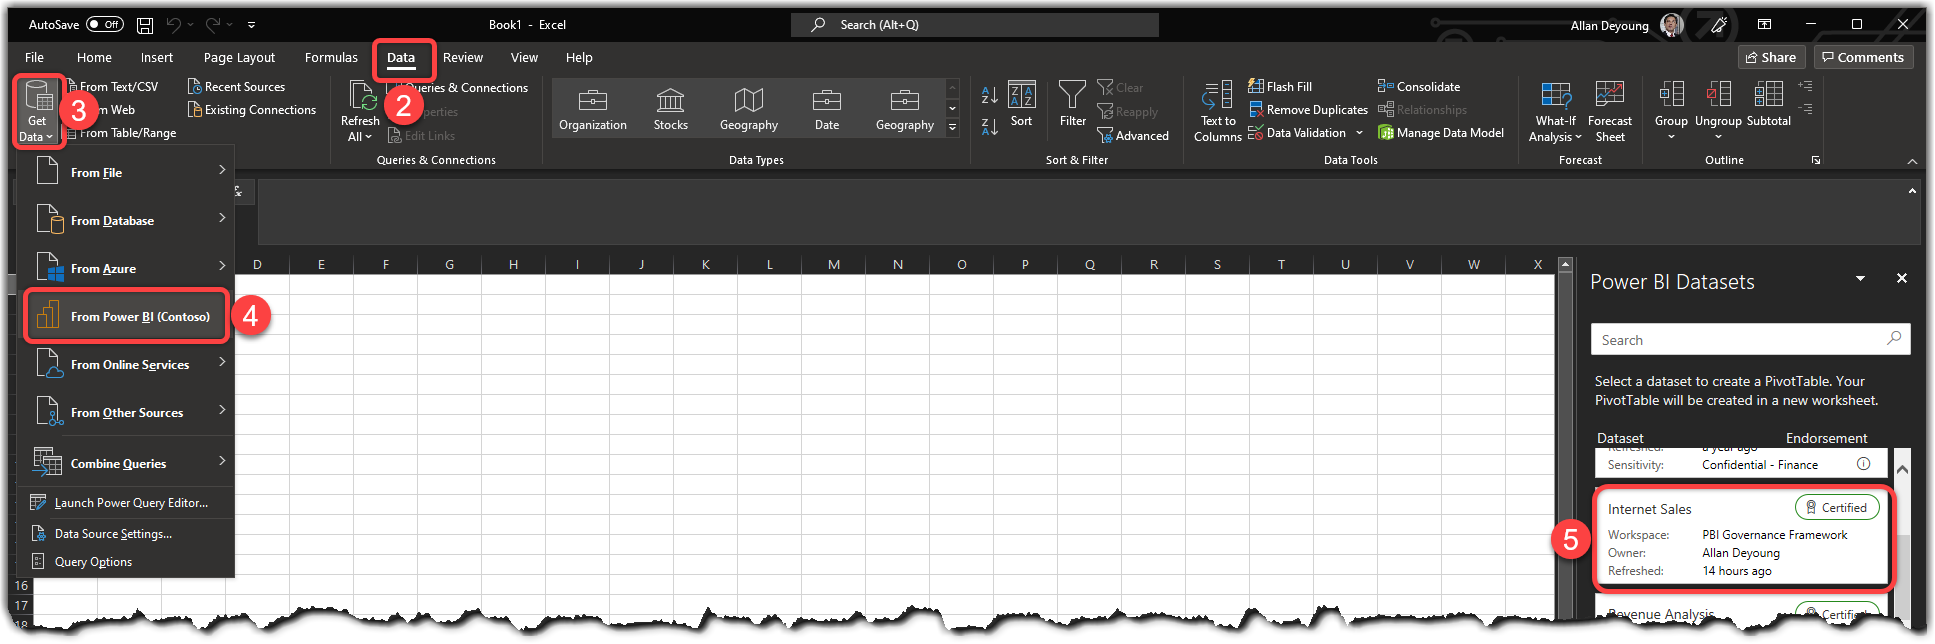The image size is (1935, 644).
Task: Click the Redo icon
Action: pos(213,24)
